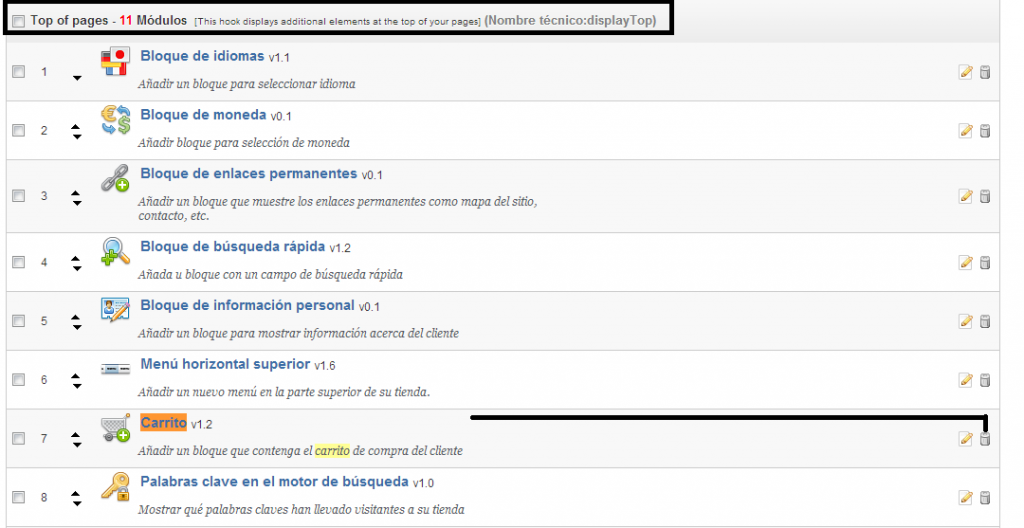
Task: Edit the Bloque de enlaces permanentes module
Action: tap(965, 196)
